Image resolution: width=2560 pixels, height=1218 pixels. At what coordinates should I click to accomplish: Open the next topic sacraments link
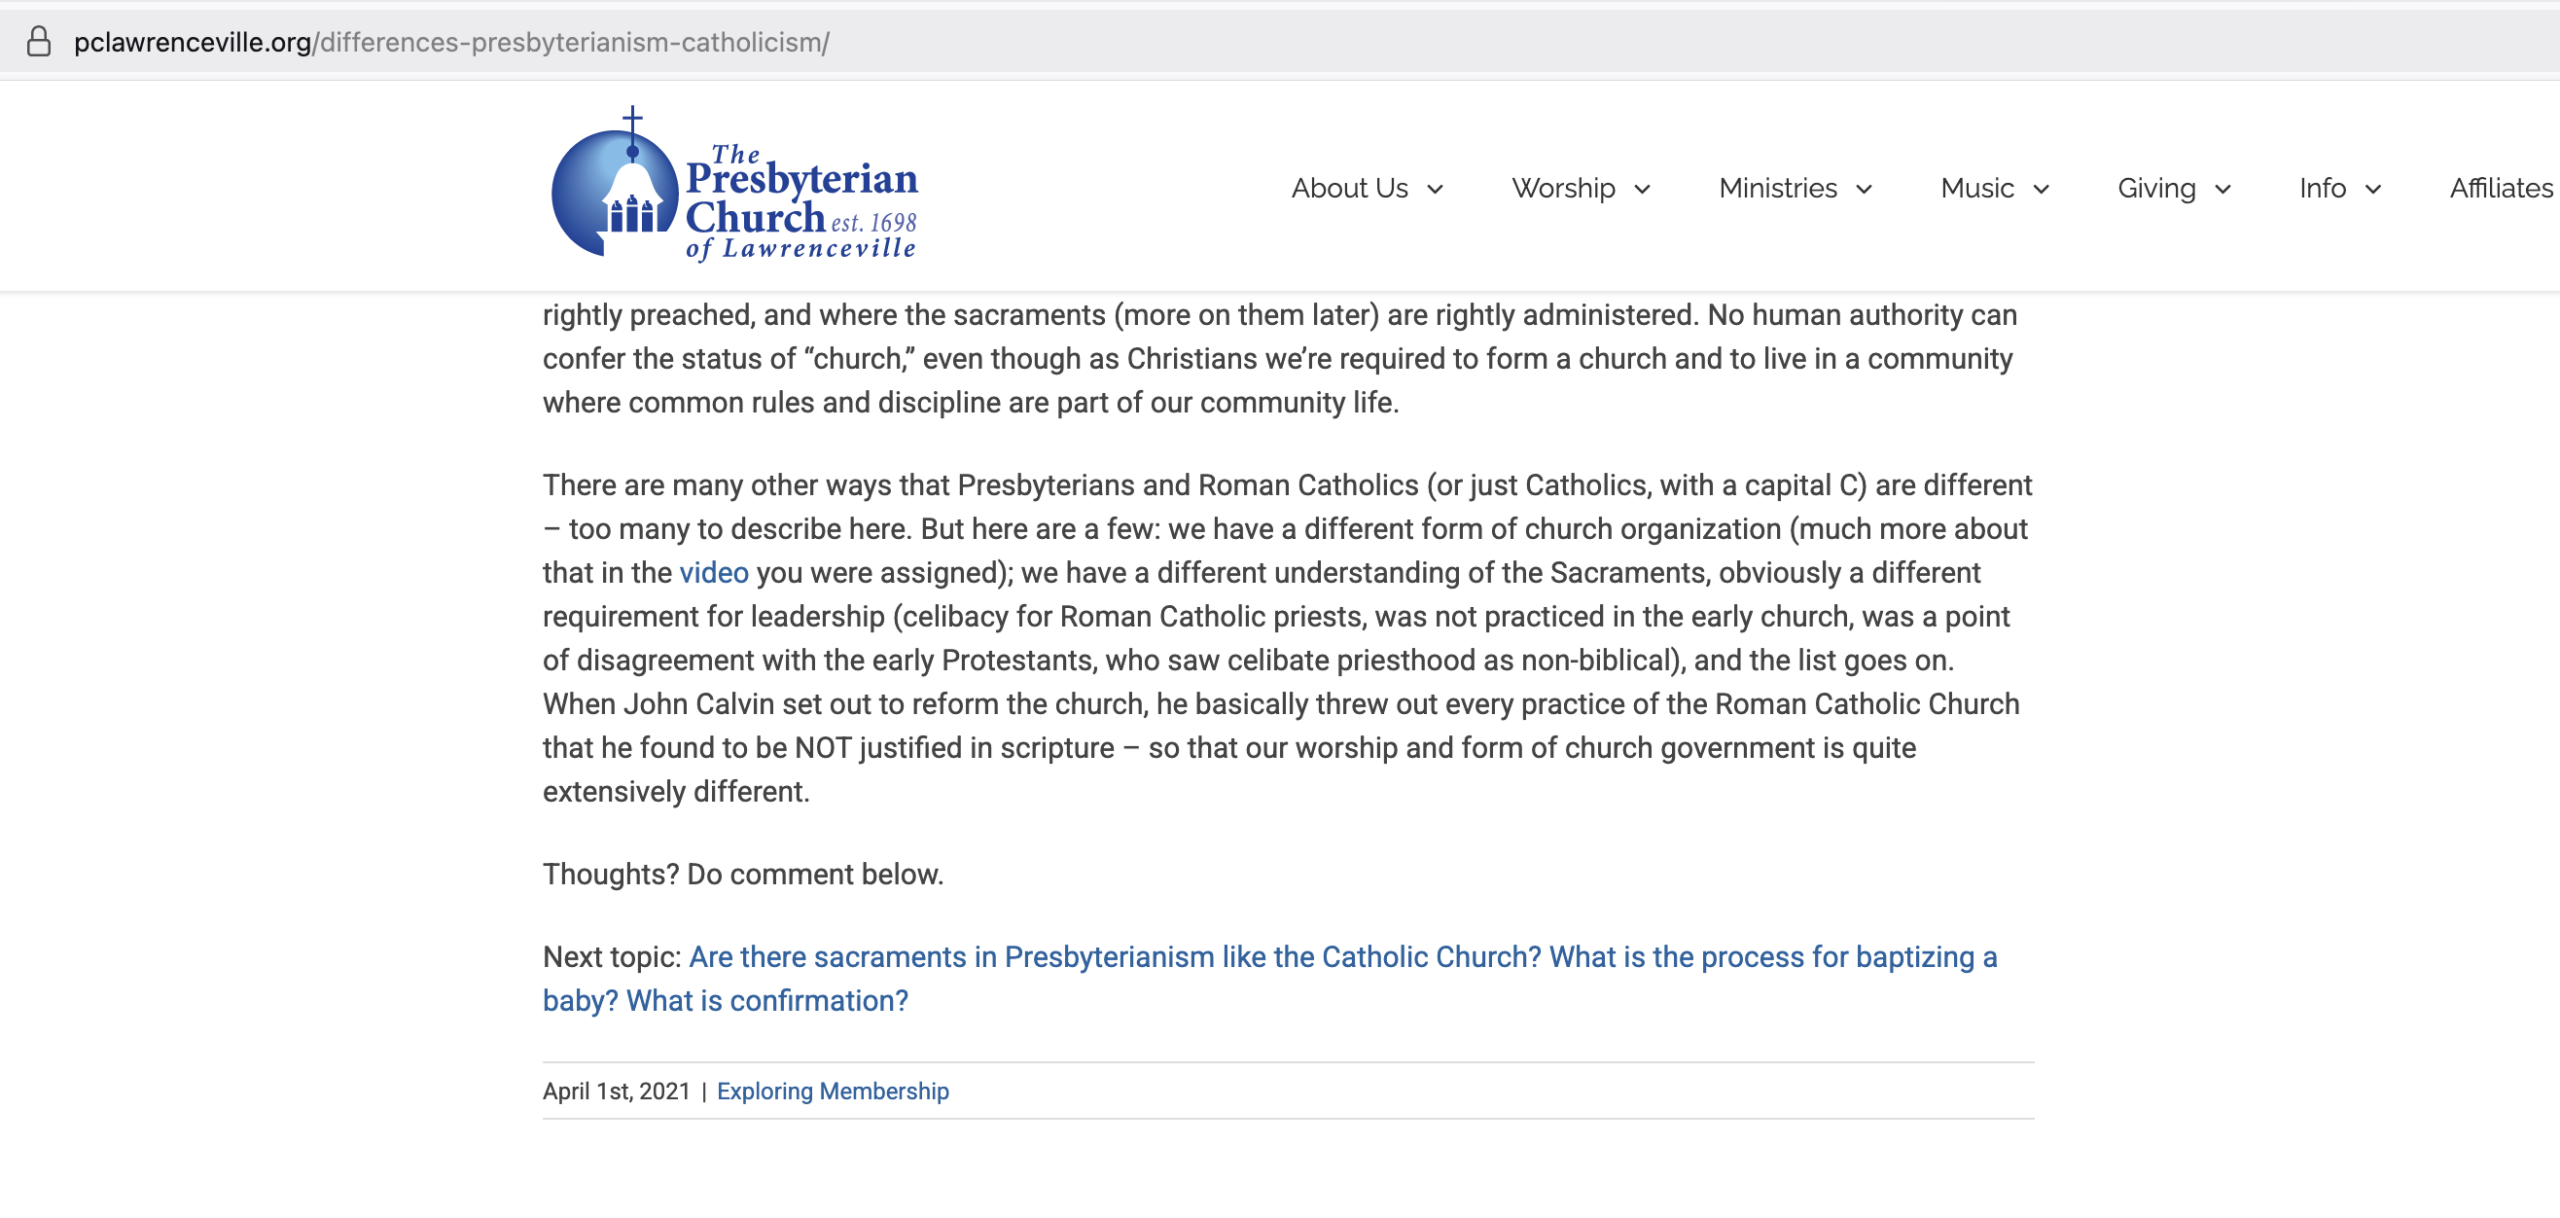tap(1342, 957)
